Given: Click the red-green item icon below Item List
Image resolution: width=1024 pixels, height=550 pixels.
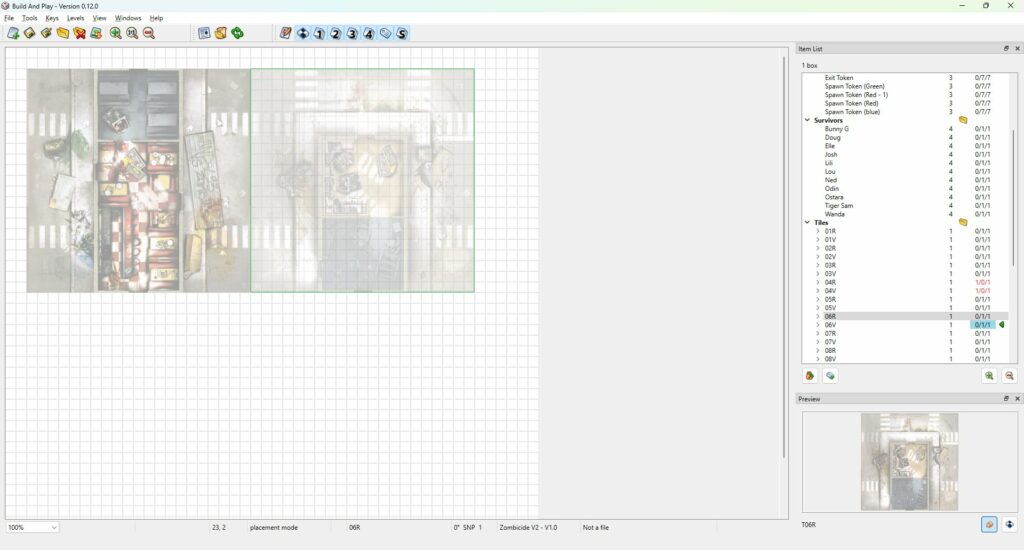Looking at the screenshot, I should (810, 376).
